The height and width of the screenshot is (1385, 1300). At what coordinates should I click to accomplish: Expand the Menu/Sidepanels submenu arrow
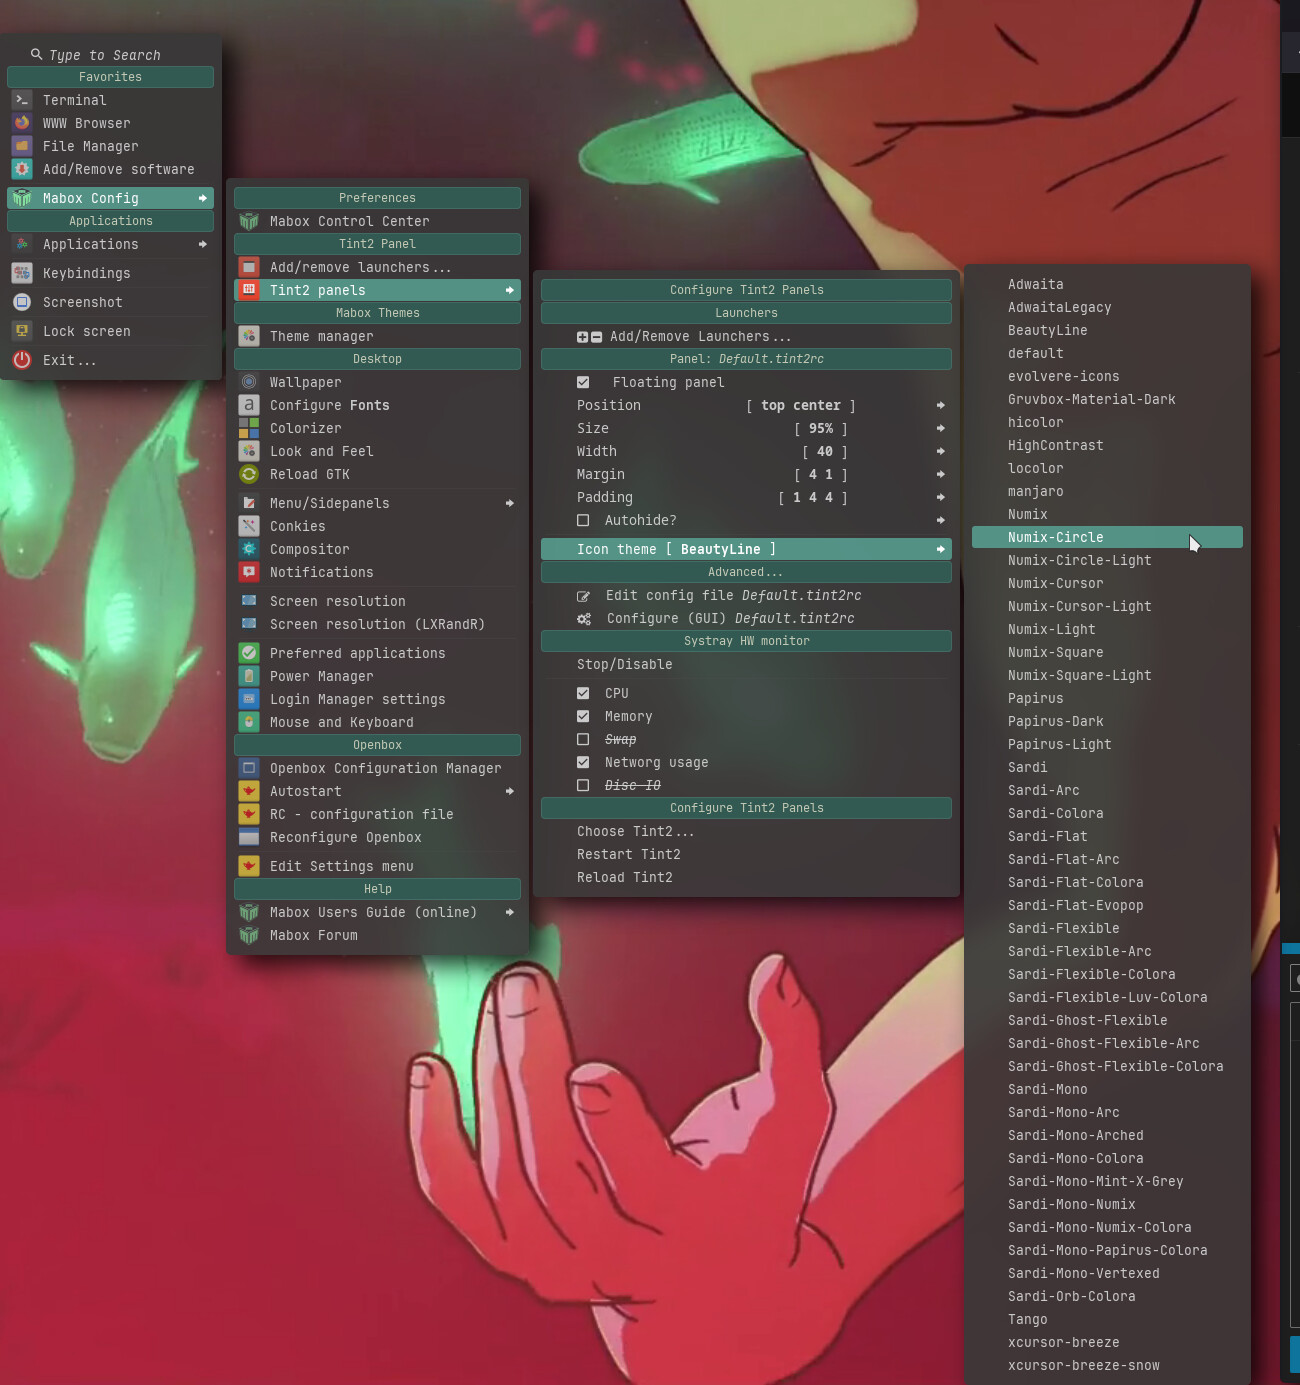(509, 503)
